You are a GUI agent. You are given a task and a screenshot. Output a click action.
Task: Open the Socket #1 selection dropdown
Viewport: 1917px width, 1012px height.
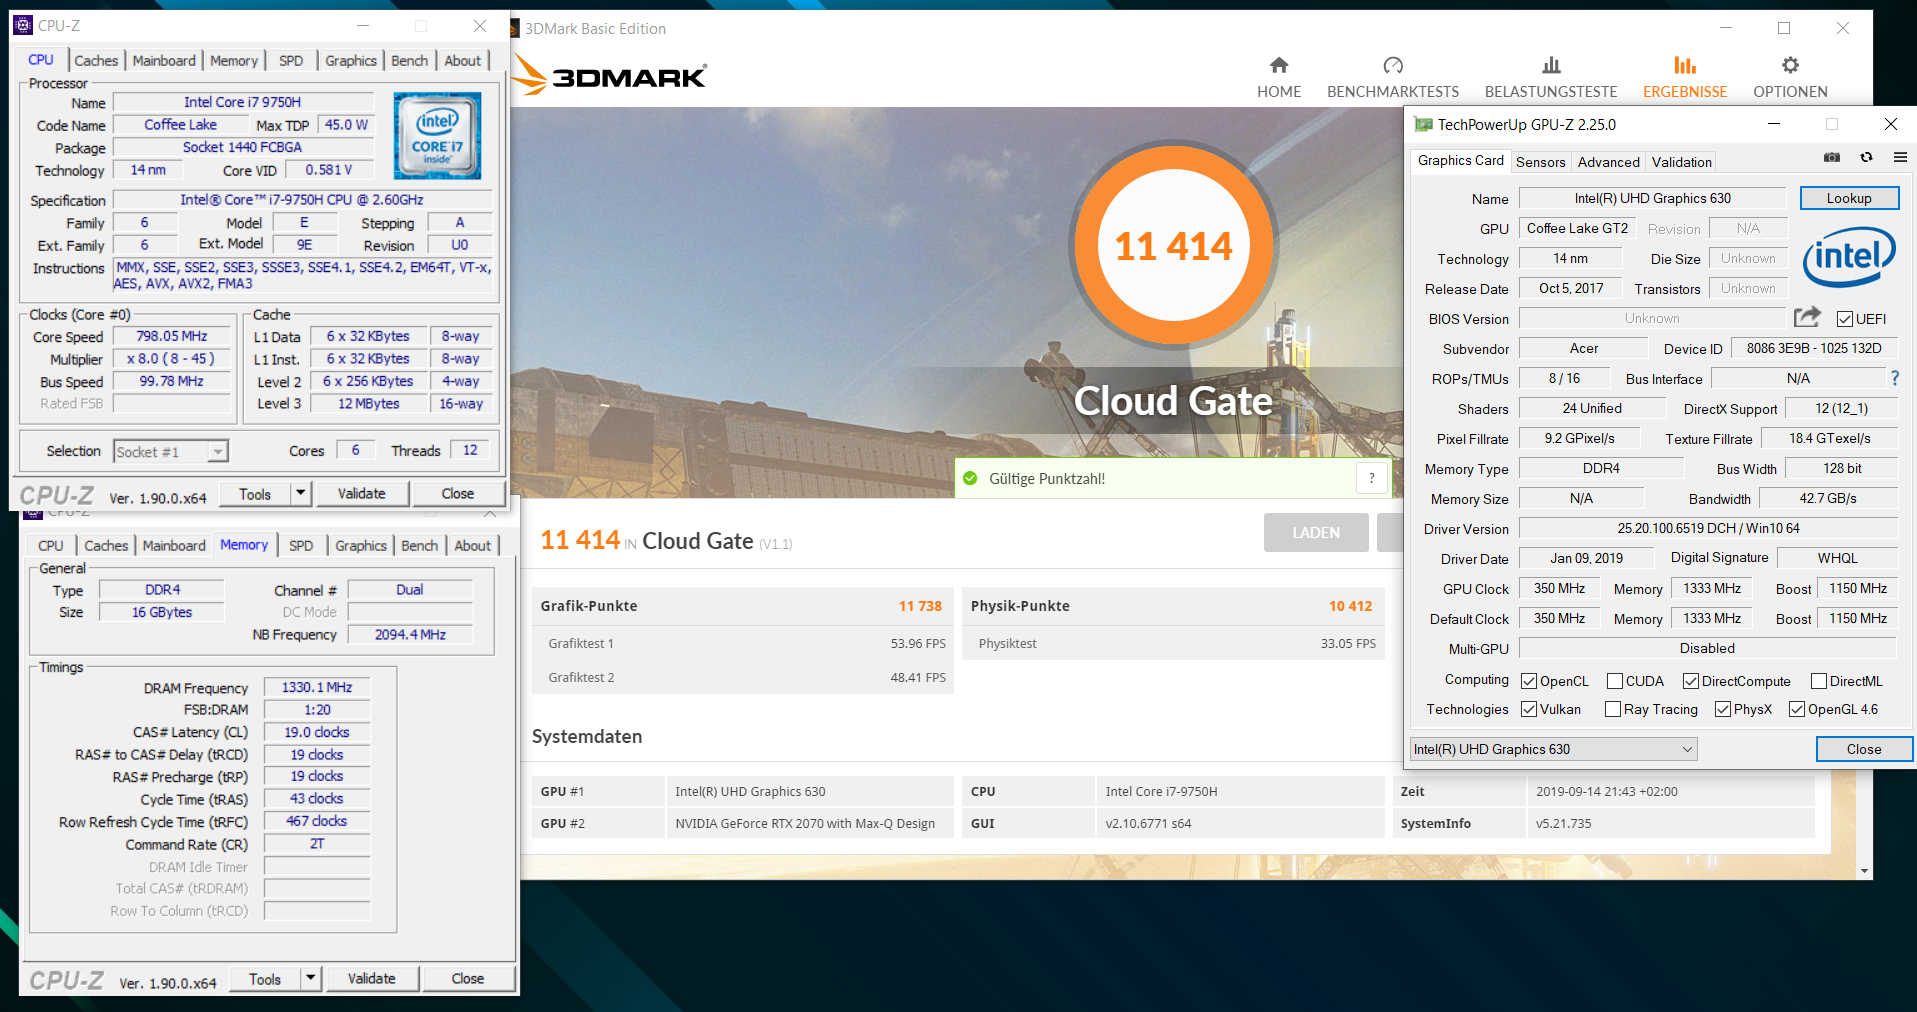click(171, 452)
